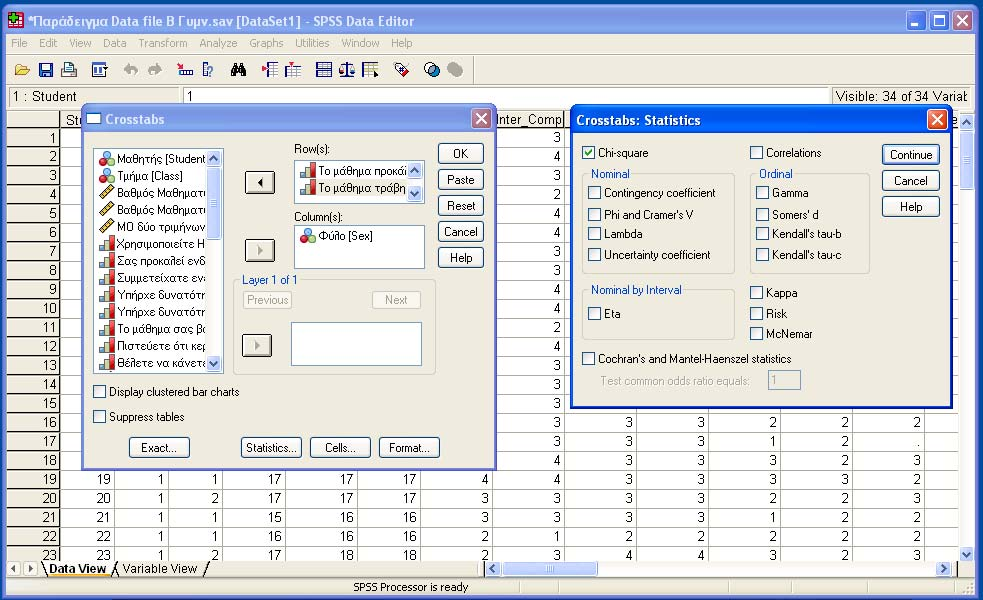Check the Suppress tables option

[x=99, y=416]
